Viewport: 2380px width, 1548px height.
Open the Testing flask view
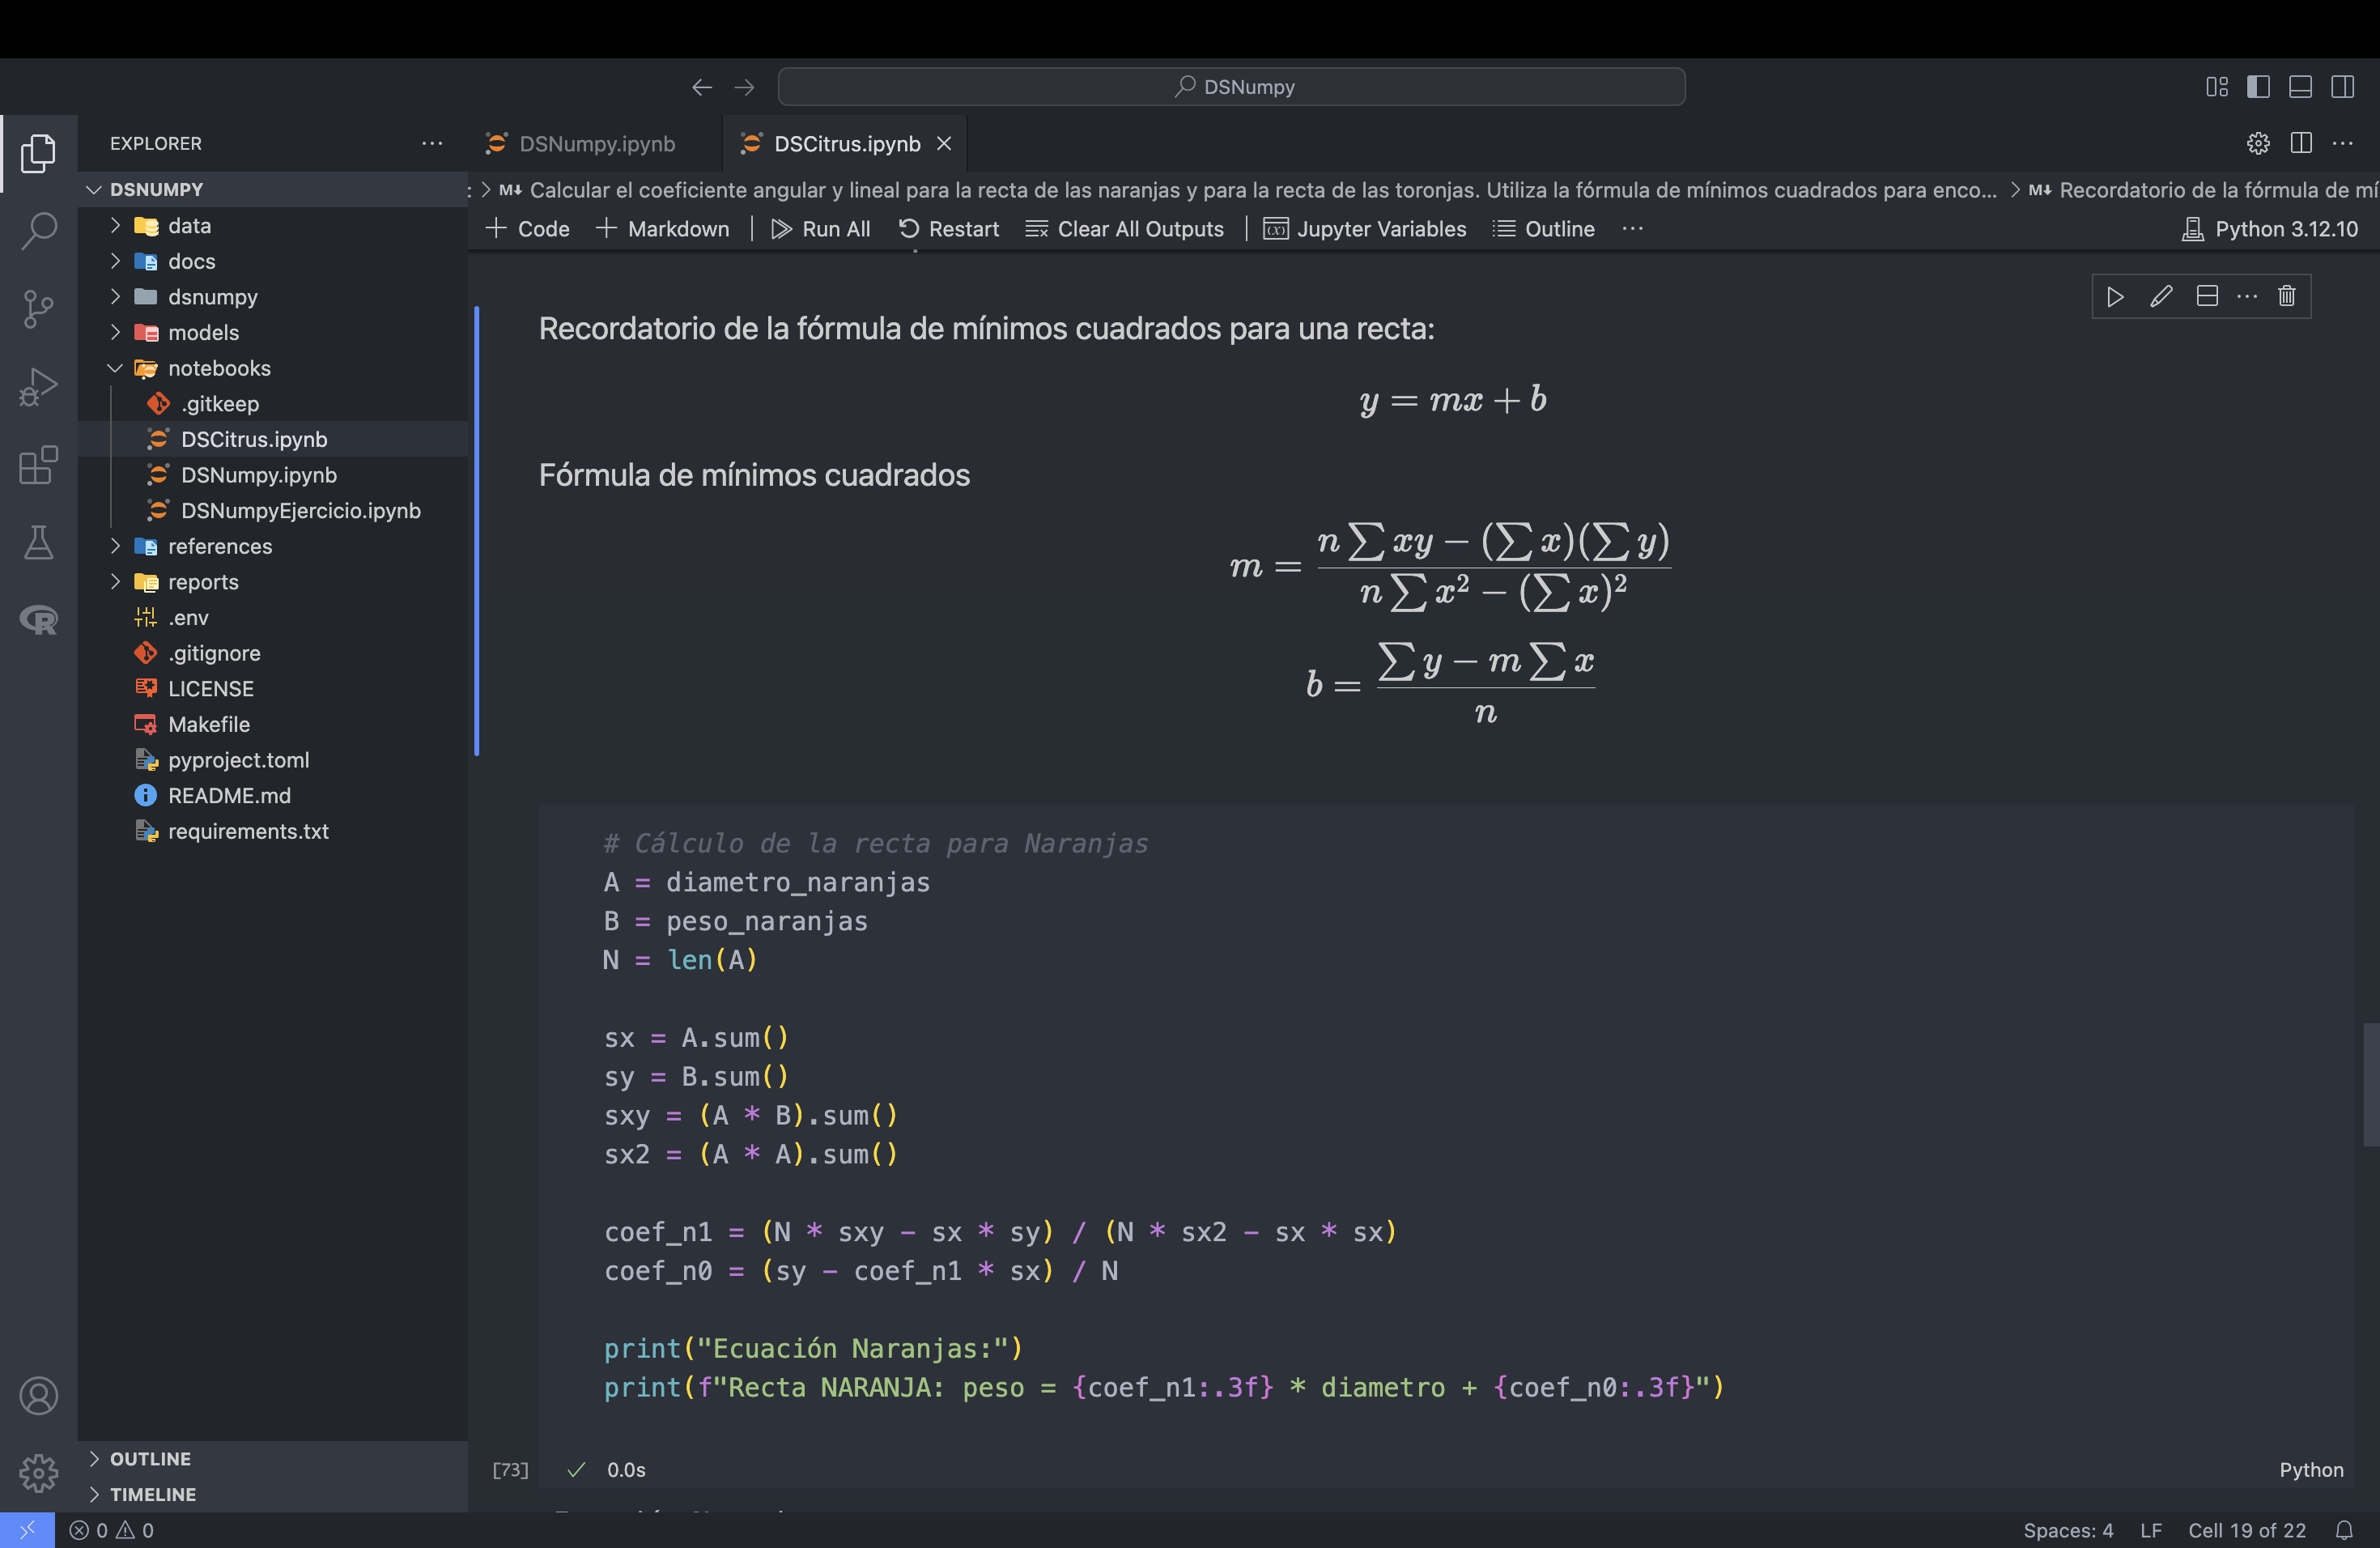tap(38, 542)
